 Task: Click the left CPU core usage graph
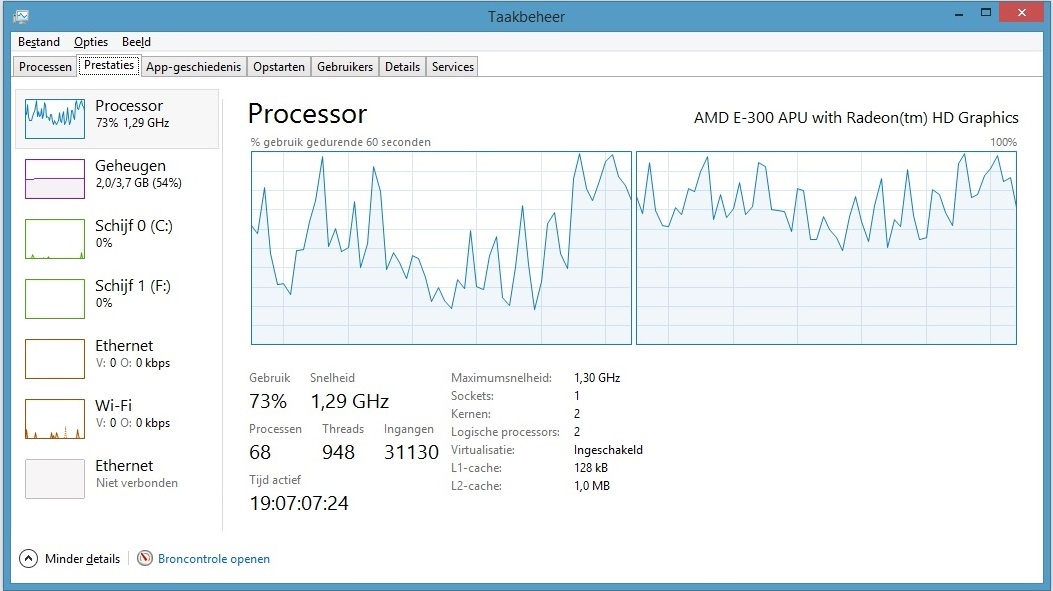(441, 248)
